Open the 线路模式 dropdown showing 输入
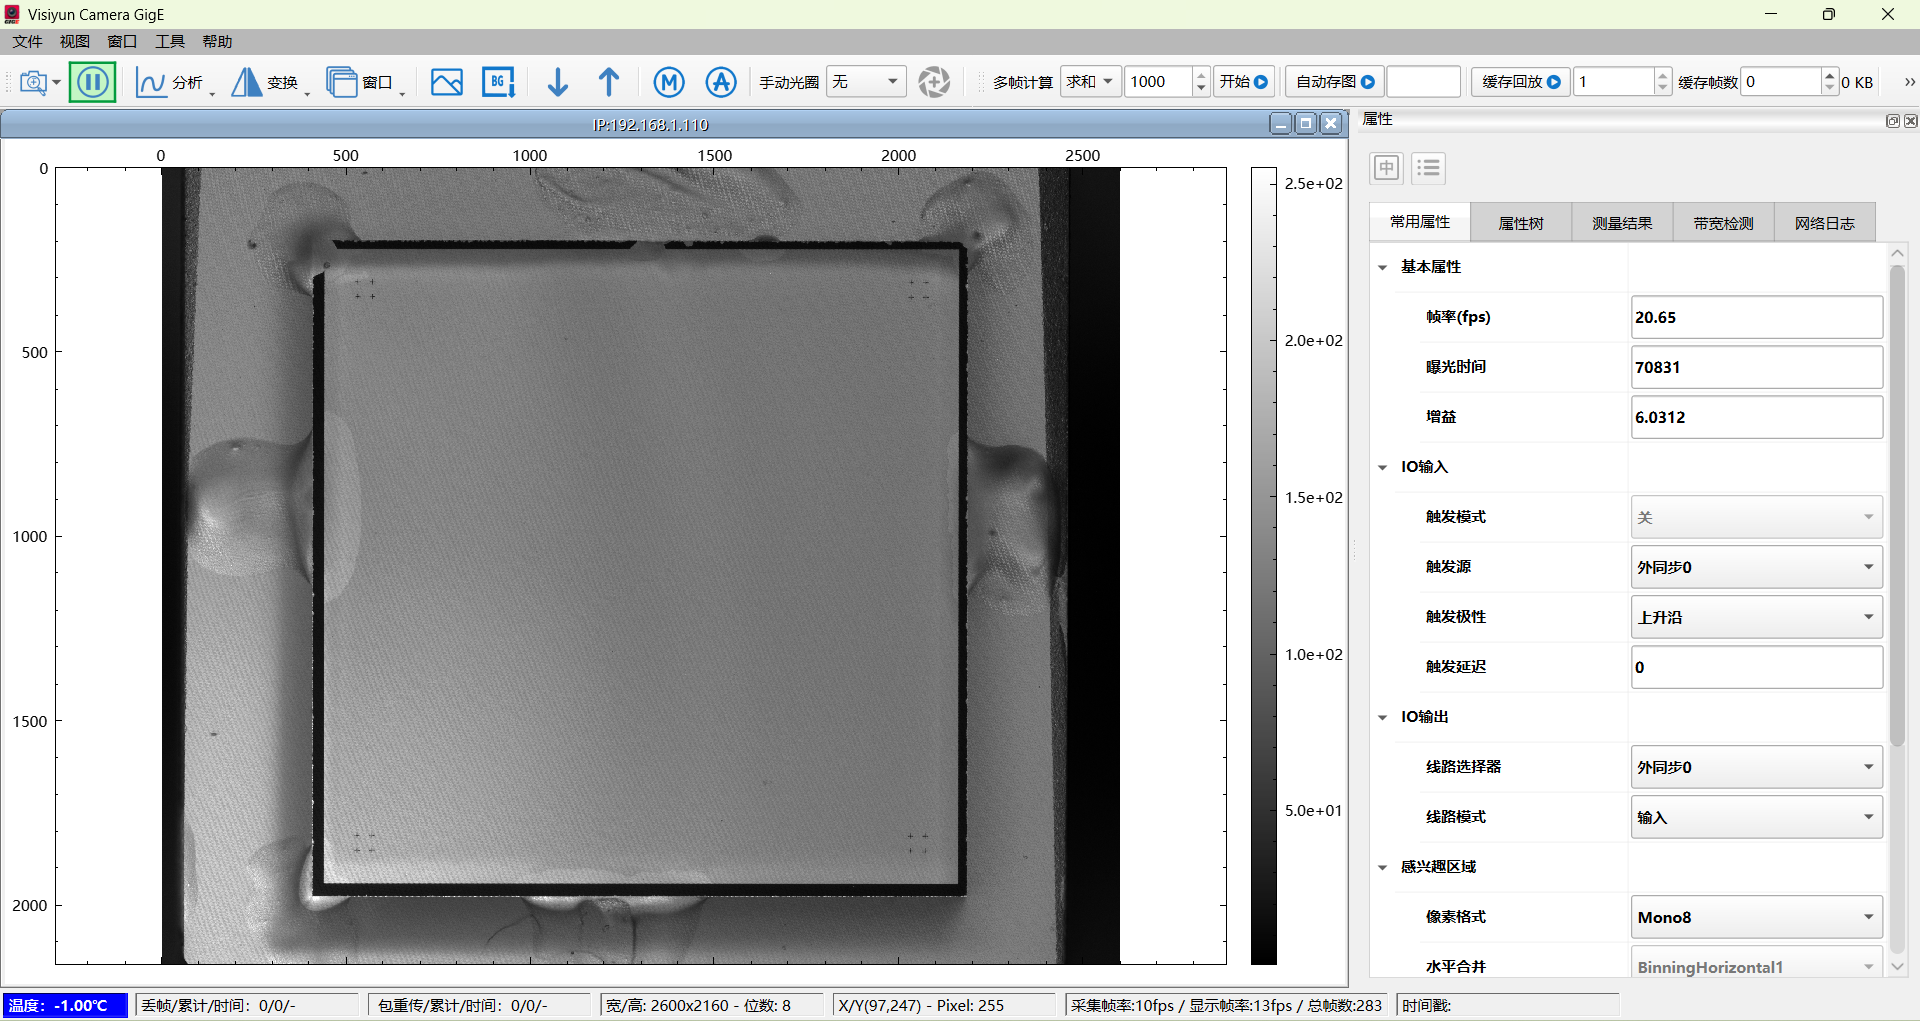The image size is (1920, 1021). pos(1757,817)
